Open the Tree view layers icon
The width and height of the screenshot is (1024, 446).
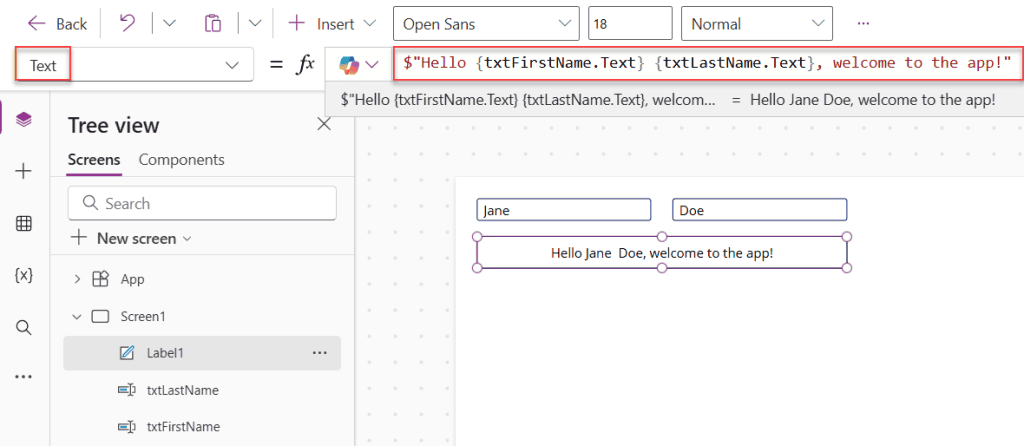[24, 119]
